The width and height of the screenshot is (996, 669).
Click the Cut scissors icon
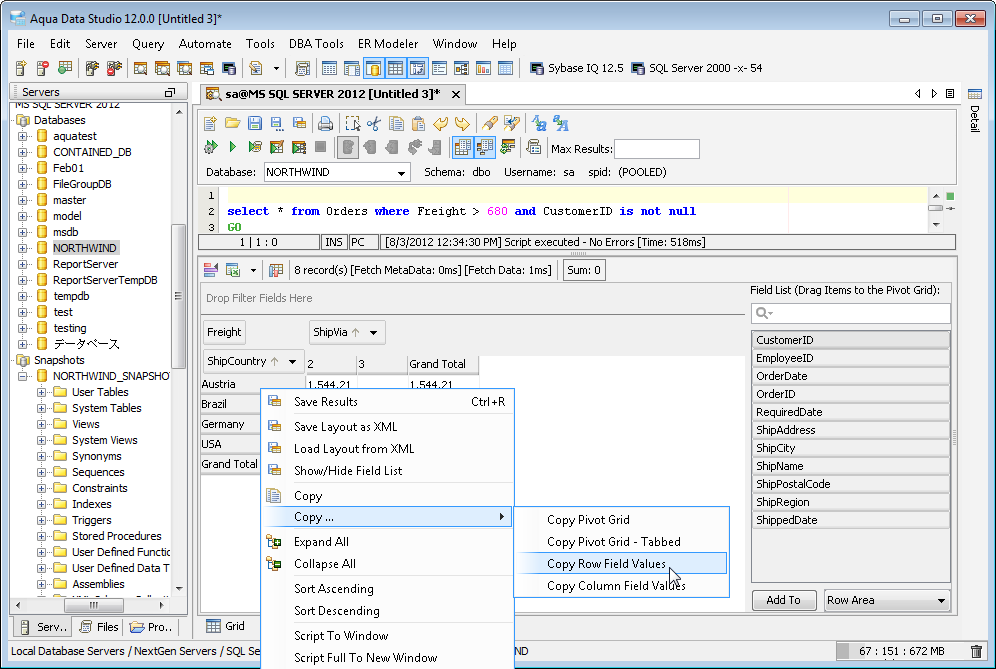[x=374, y=124]
